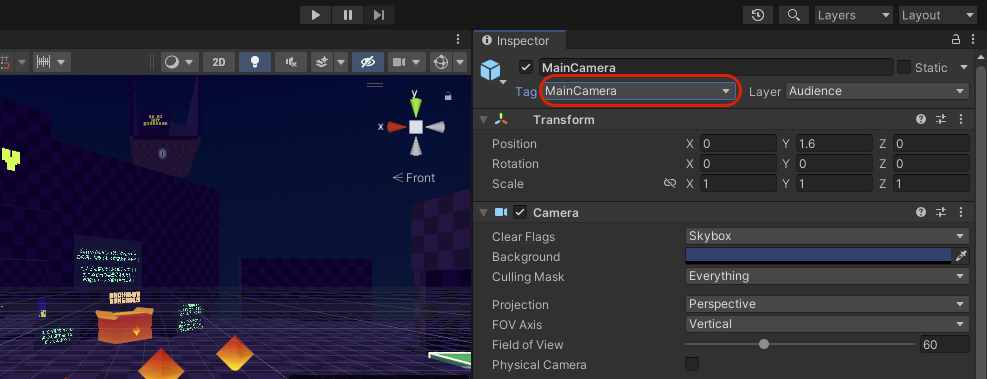Open the Static flags dropdown arrow

tap(964, 67)
